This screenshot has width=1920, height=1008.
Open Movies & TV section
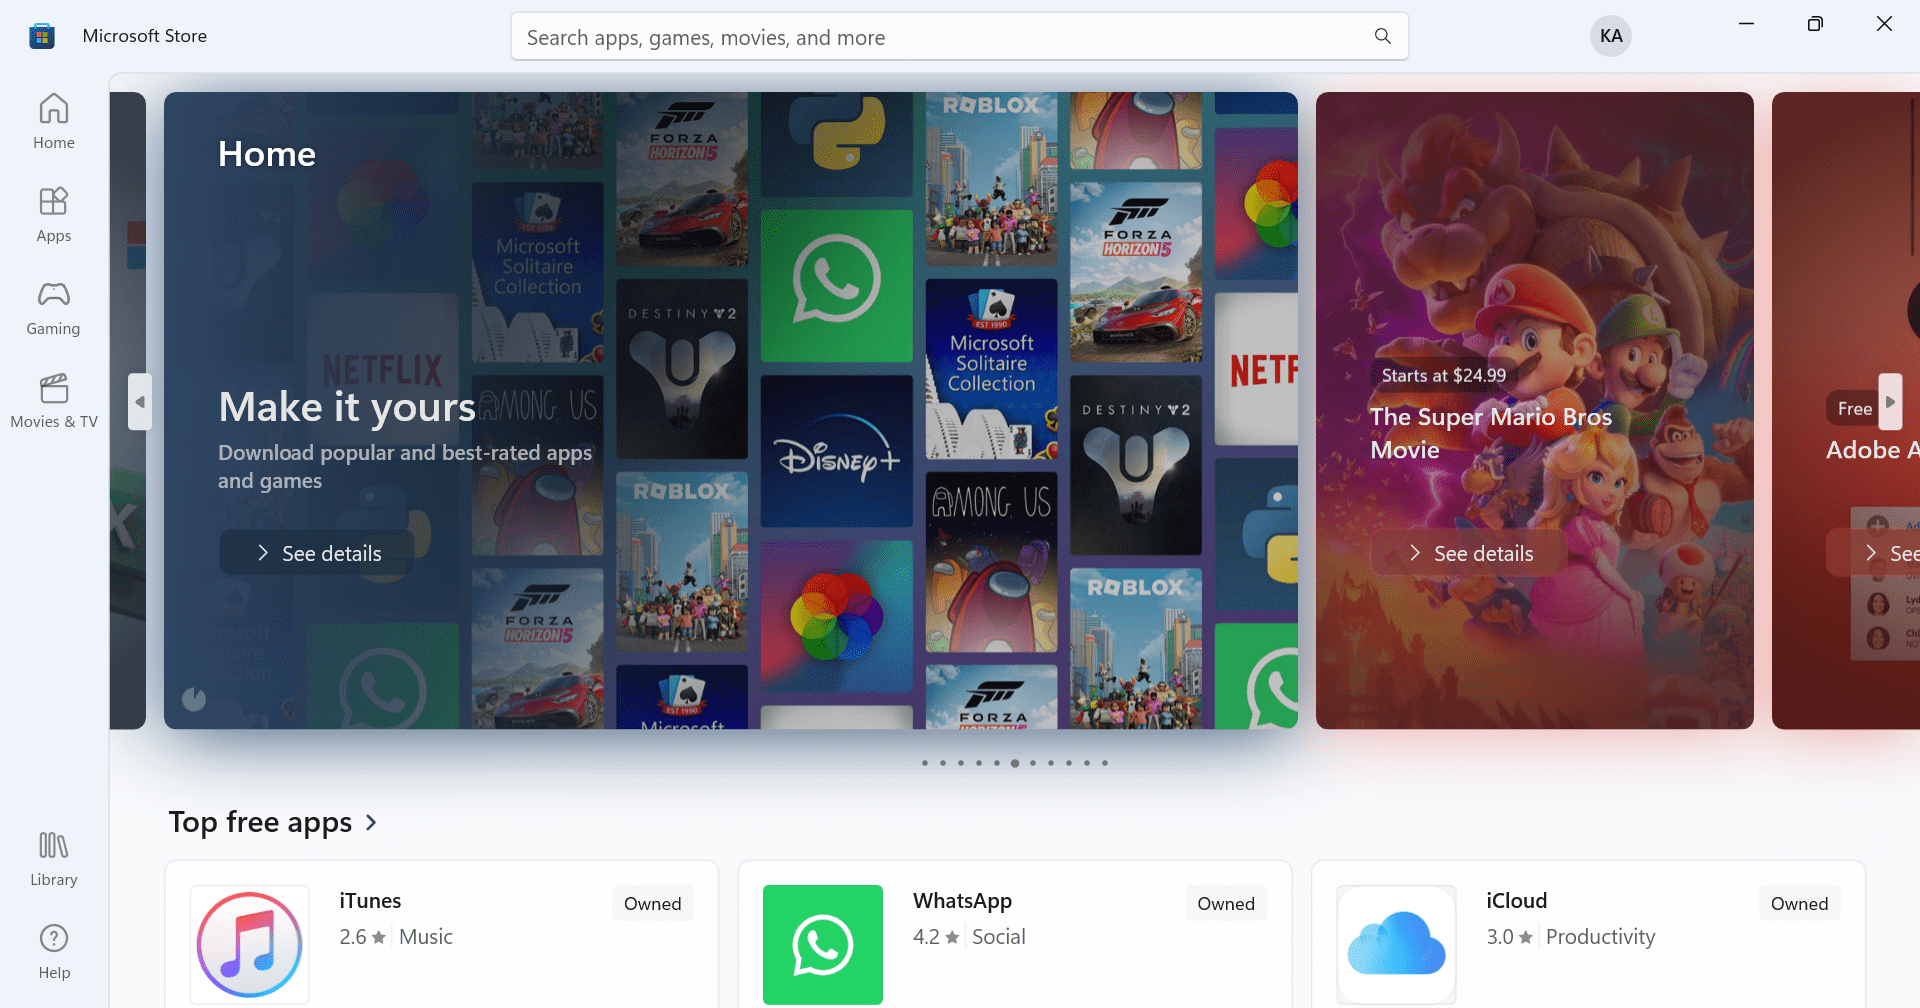point(54,401)
